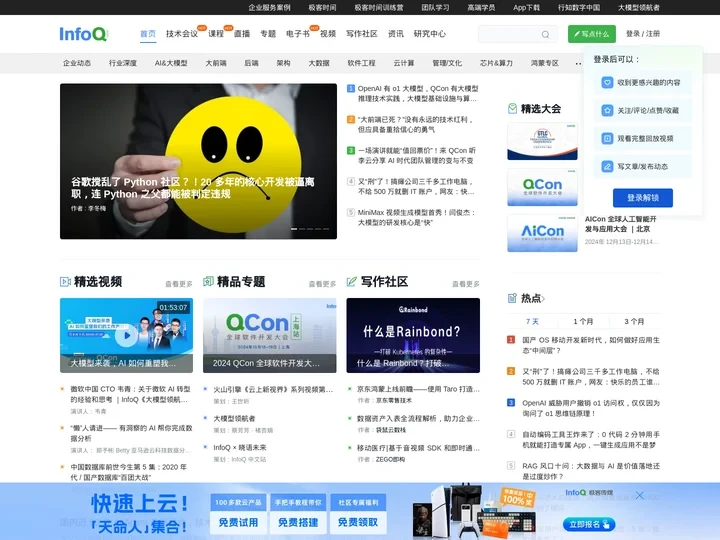The width and height of the screenshot is (720, 540).
Task: Open 微软中国 CTO 韦青 video link
Action: [x=130, y=394]
